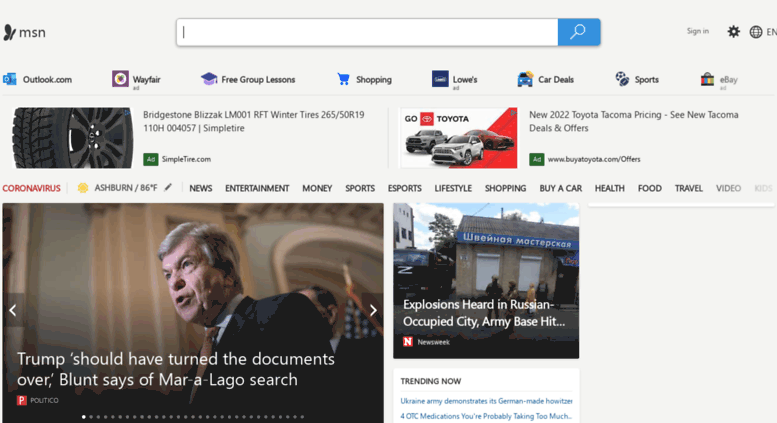Open the settings gear icon

coord(733,32)
